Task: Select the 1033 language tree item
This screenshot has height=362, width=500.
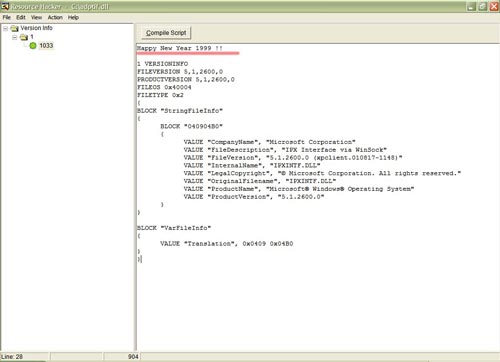Action: [x=46, y=46]
